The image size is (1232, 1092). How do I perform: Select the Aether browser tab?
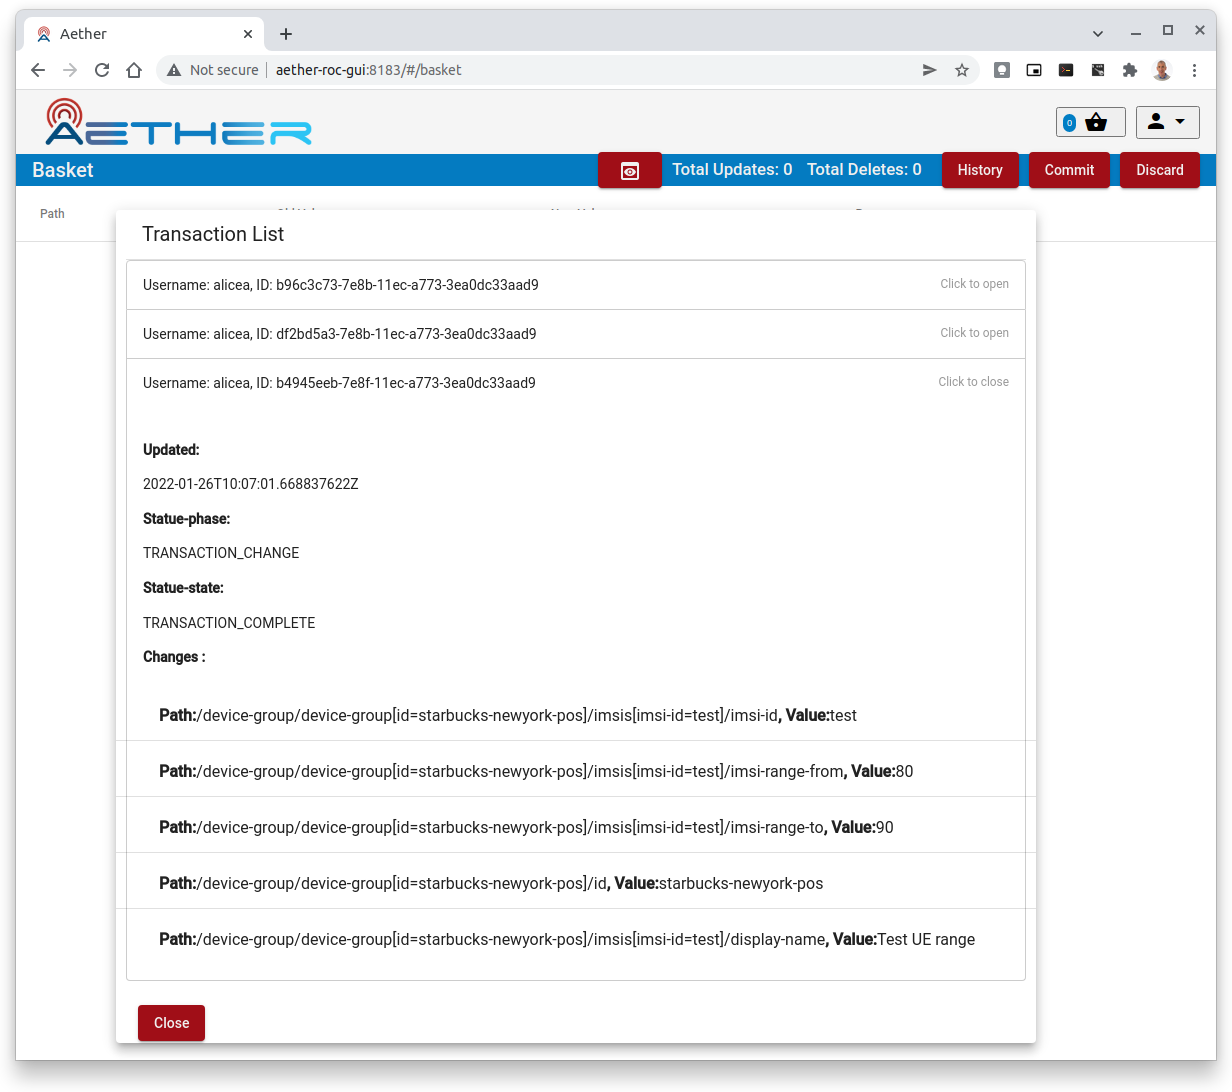pyautogui.click(x=140, y=34)
